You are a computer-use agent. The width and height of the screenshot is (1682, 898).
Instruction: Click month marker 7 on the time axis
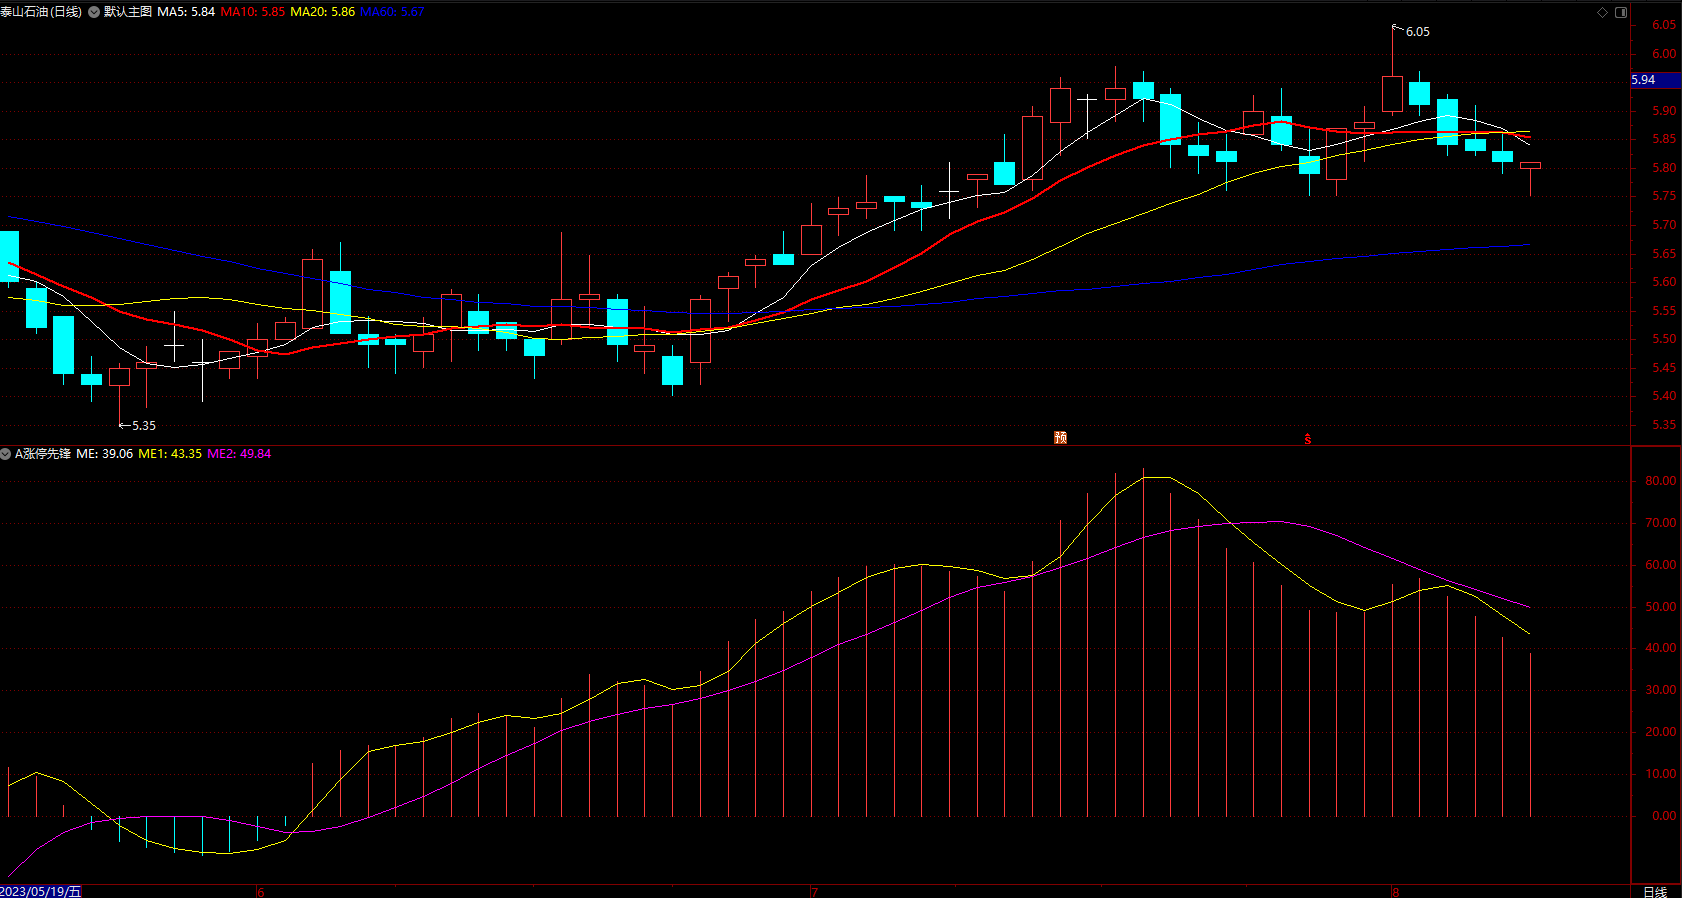(x=814, y=892)
